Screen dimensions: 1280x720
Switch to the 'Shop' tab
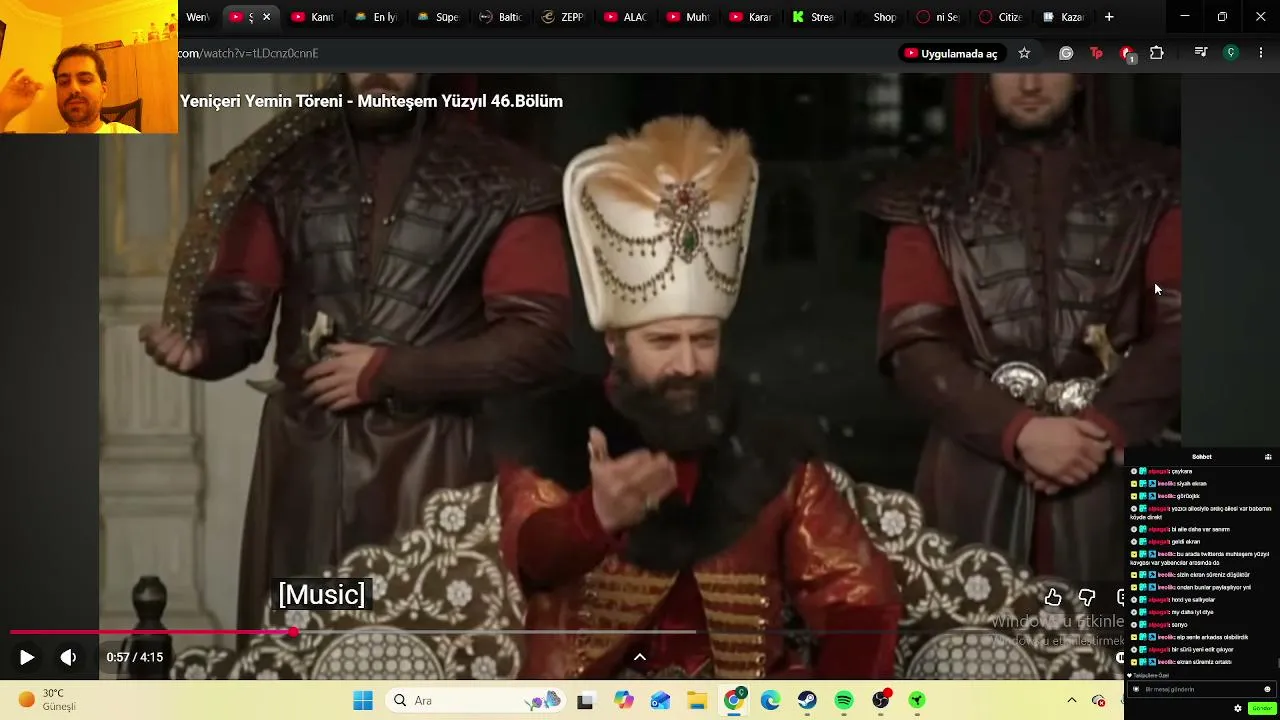875,17
